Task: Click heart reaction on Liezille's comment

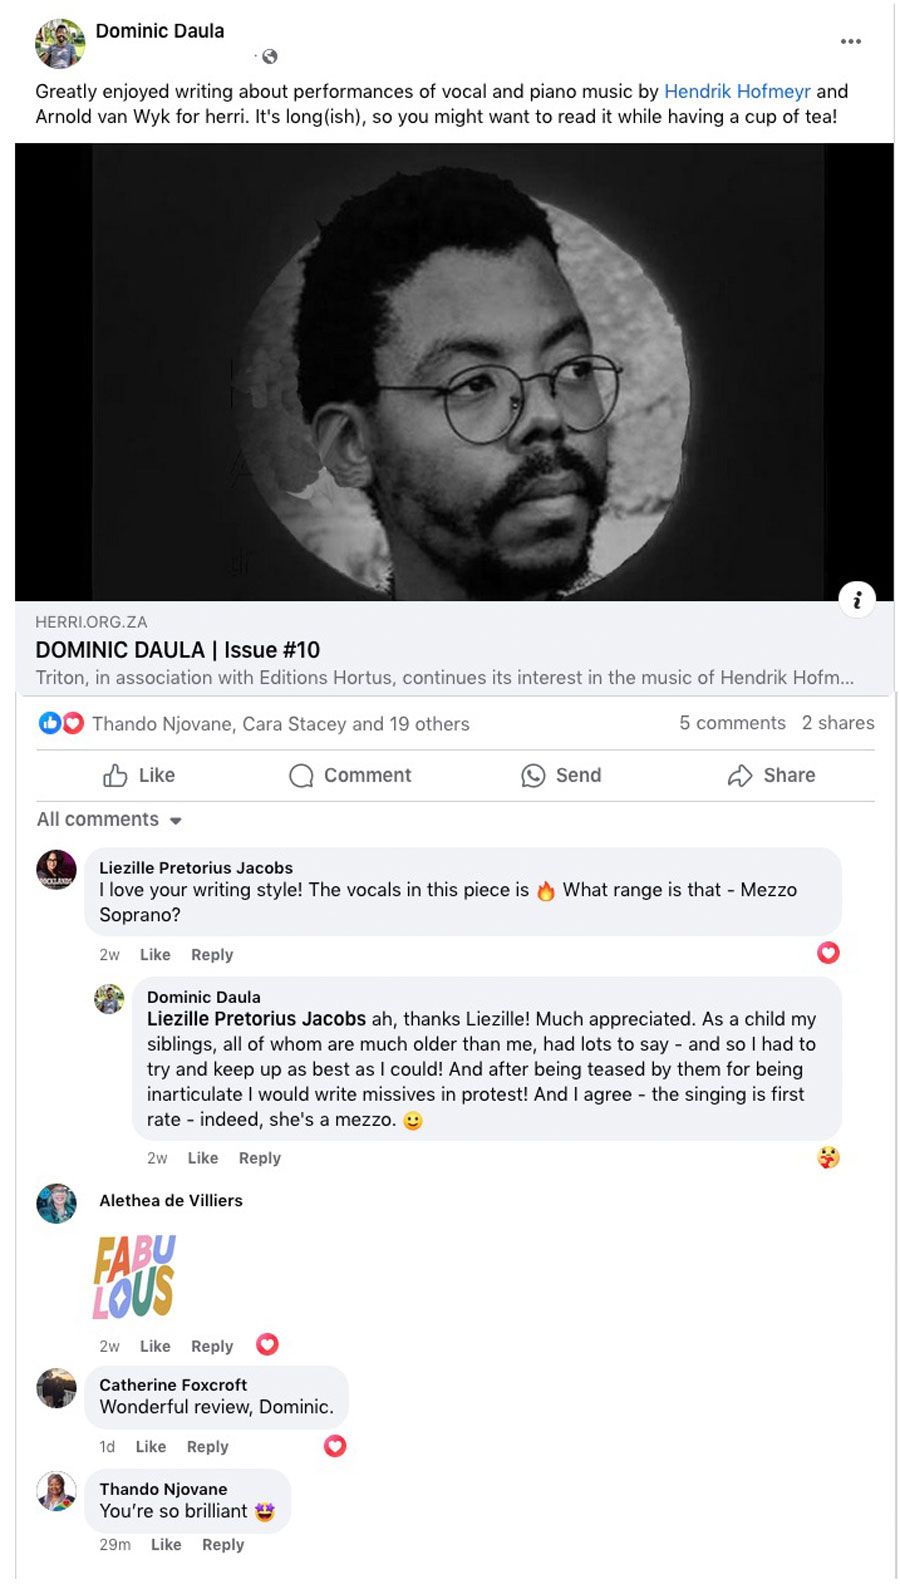Action: pyautogui.click(x=828, y=953)
